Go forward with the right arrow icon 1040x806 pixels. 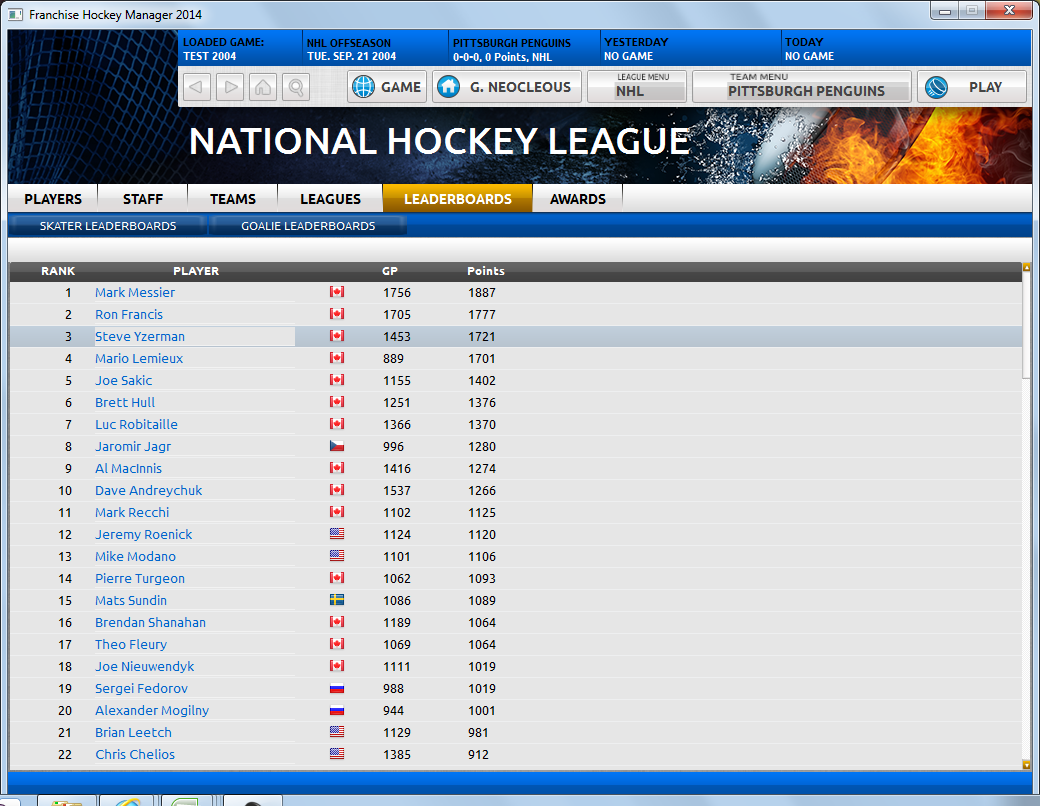click(229, 87)
